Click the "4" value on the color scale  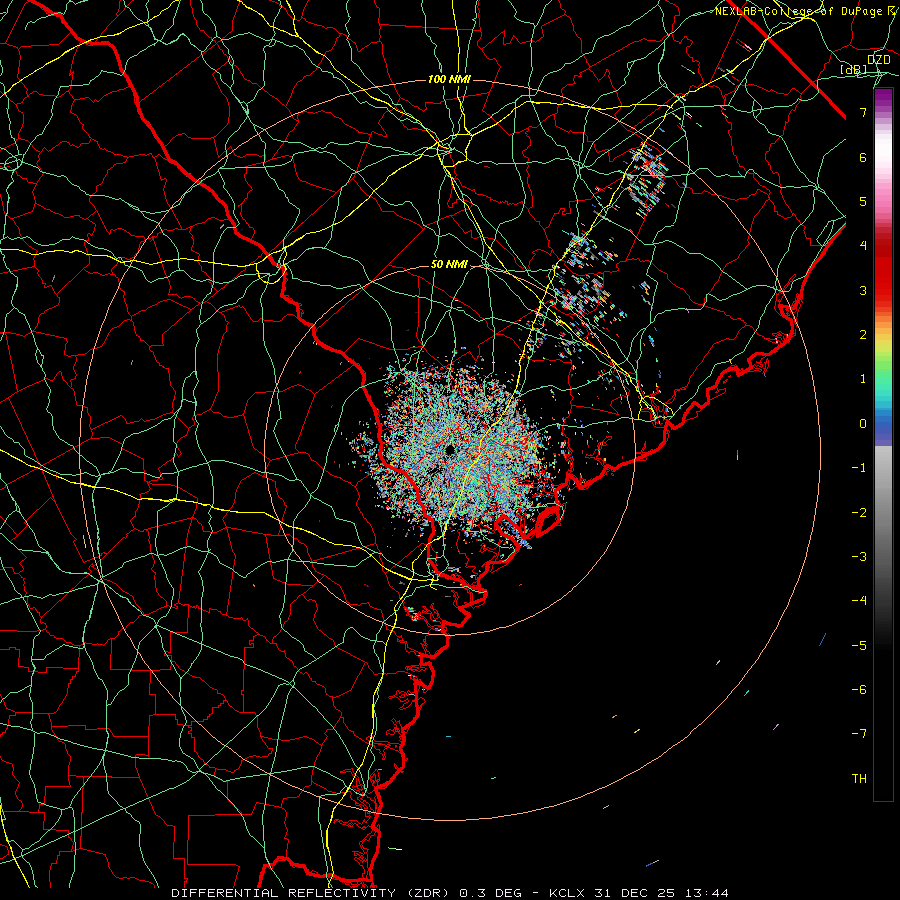pos(863,246)
